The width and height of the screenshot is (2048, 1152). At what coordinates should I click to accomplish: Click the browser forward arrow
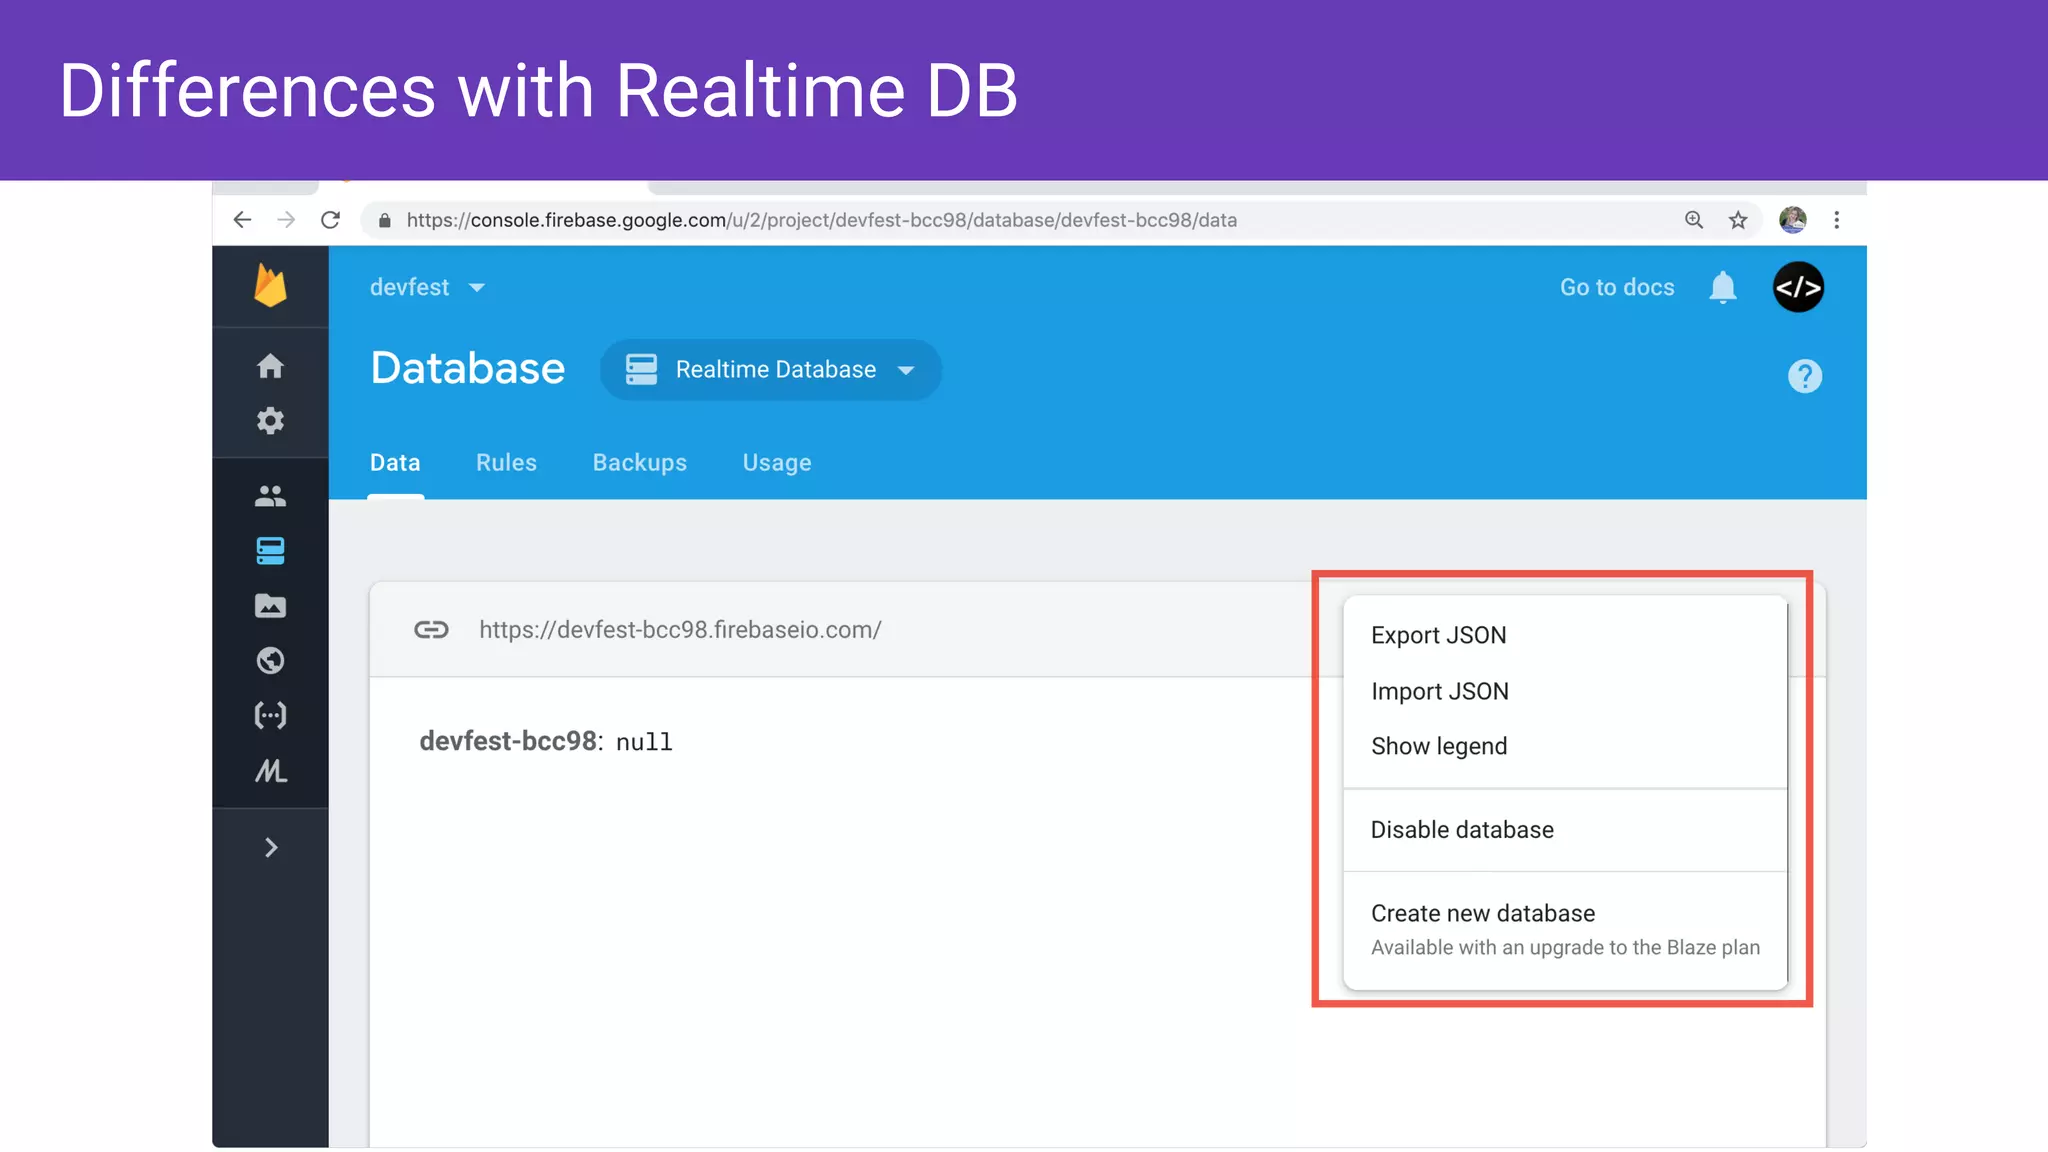pyautogui.click(x=286, y=220)
